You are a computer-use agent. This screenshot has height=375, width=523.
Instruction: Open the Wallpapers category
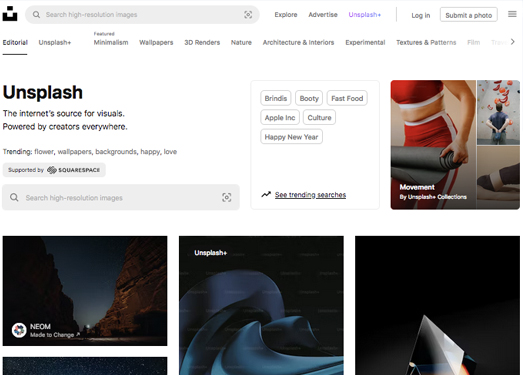pos(156,42)
